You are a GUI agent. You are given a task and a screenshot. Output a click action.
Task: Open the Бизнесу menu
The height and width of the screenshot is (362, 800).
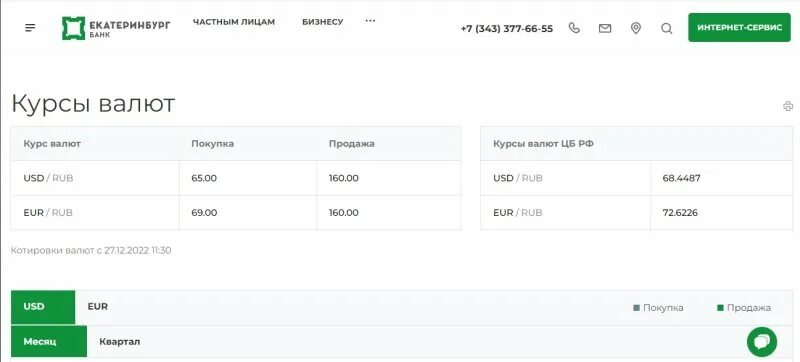pos(322,22)
